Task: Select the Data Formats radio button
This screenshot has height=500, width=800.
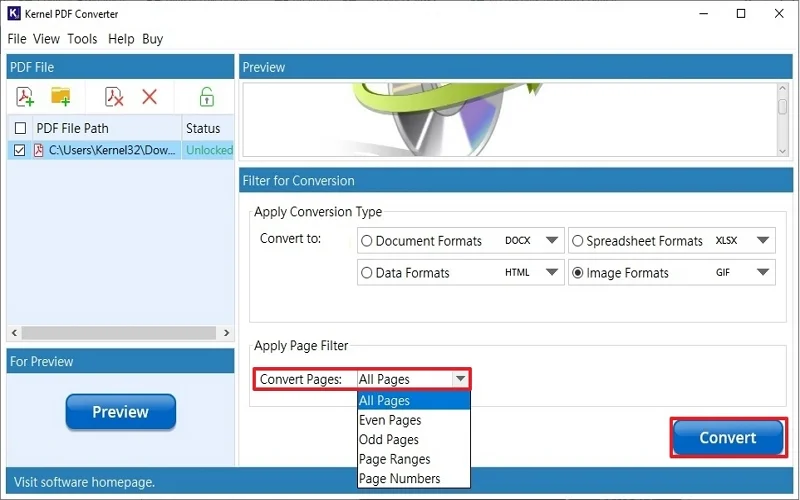Action: coord(366,273)
